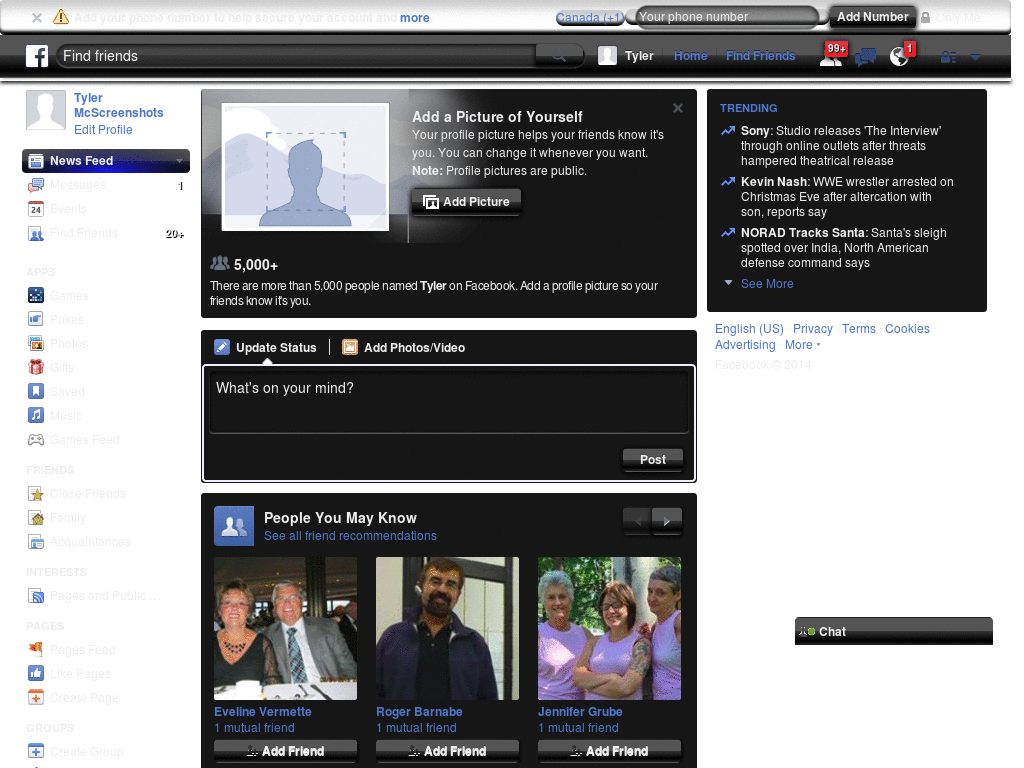Open the Privacy footer link
The height and width of the screenshot is (768, 1024).
pos(812,328)
